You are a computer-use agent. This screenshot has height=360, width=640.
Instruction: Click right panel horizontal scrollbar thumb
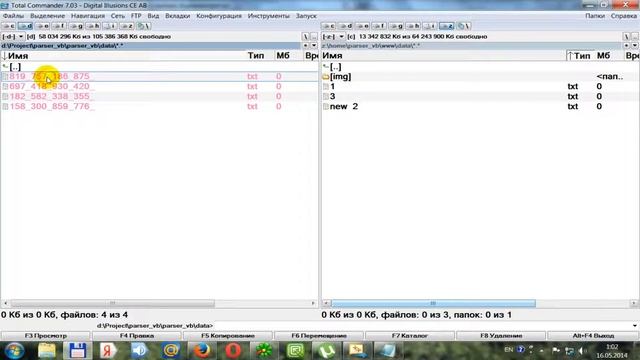tap(433, 303)
